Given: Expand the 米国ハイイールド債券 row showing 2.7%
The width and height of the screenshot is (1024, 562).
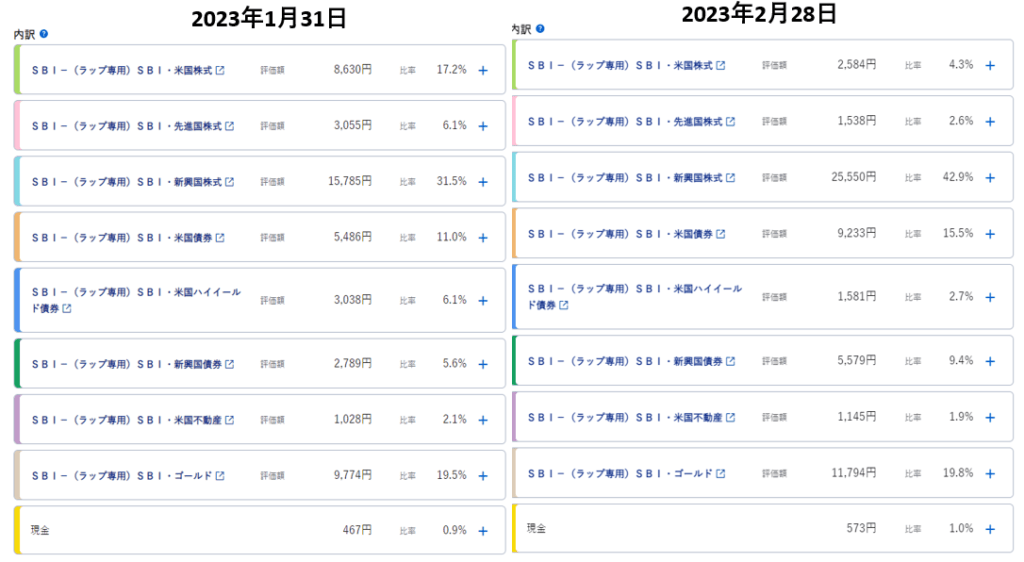Looking at the screenshot, I should pos(991,297).
